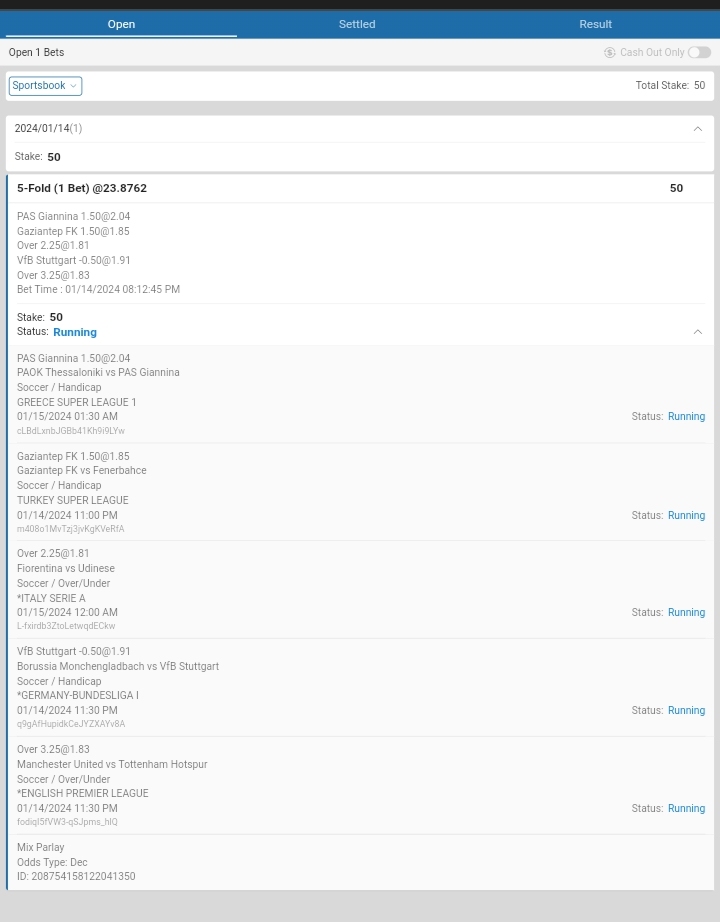This screenshot has height=922, width=720.
Task: Select the PAOK Thessaloniki vs PAS Giannina match
Action: (98, 373)
